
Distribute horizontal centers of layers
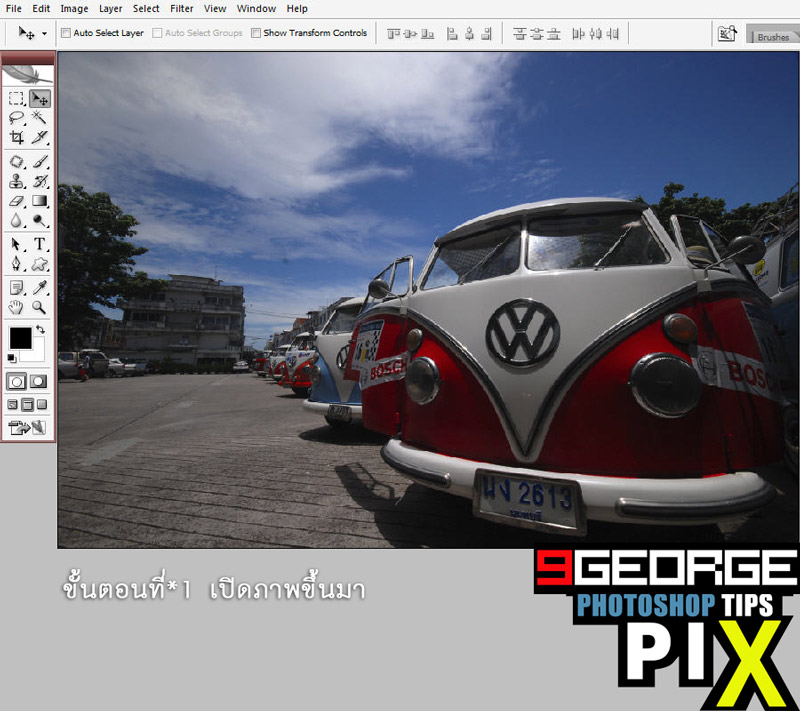(595, 34)
